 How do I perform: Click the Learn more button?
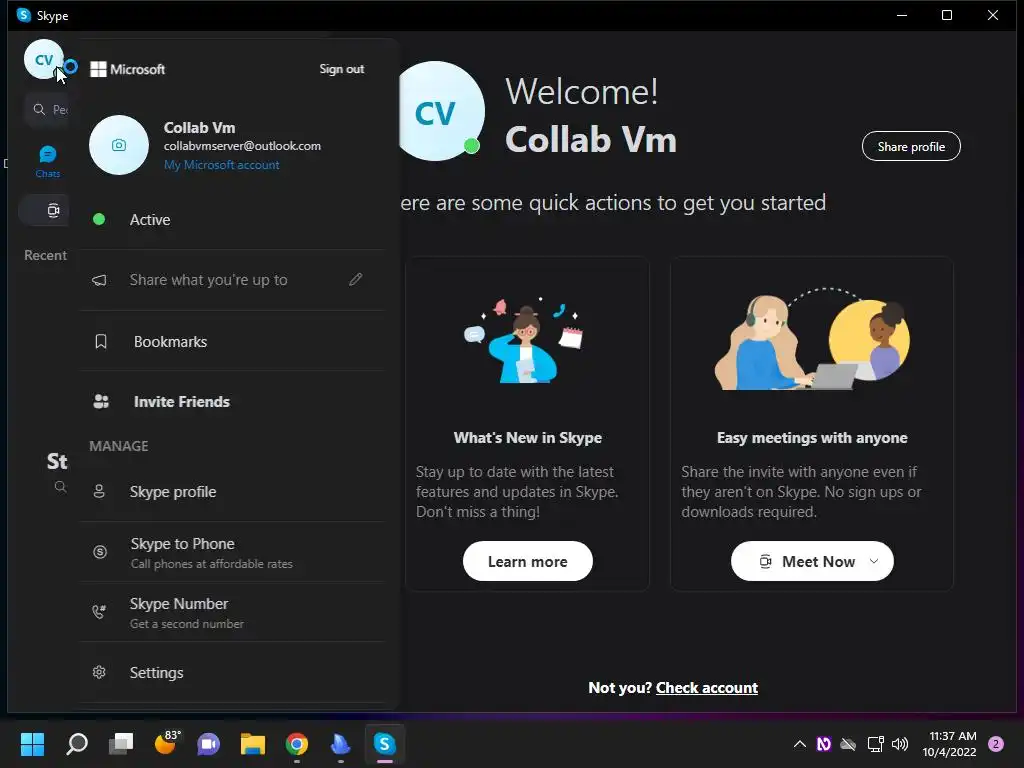point(528,561)
